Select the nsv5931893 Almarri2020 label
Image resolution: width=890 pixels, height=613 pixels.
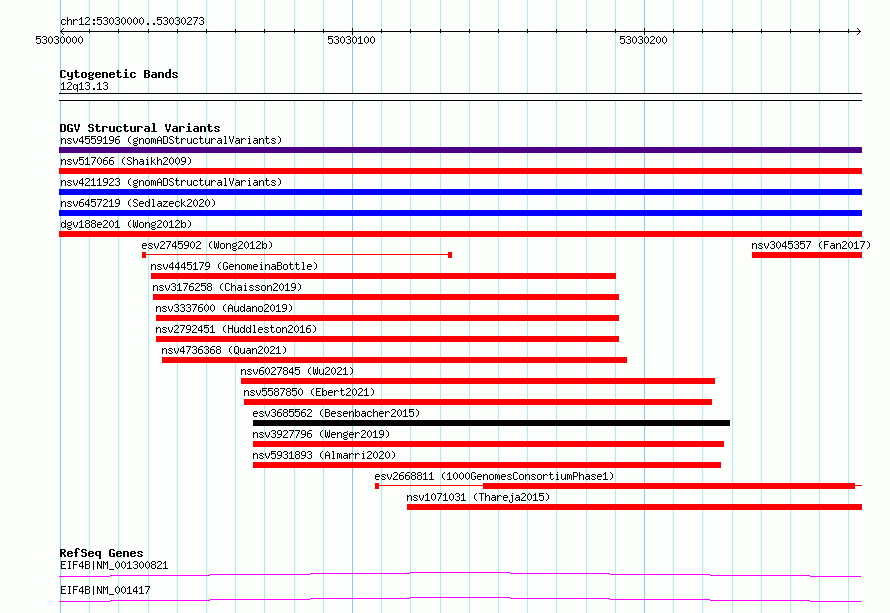[x=324, y=455]
